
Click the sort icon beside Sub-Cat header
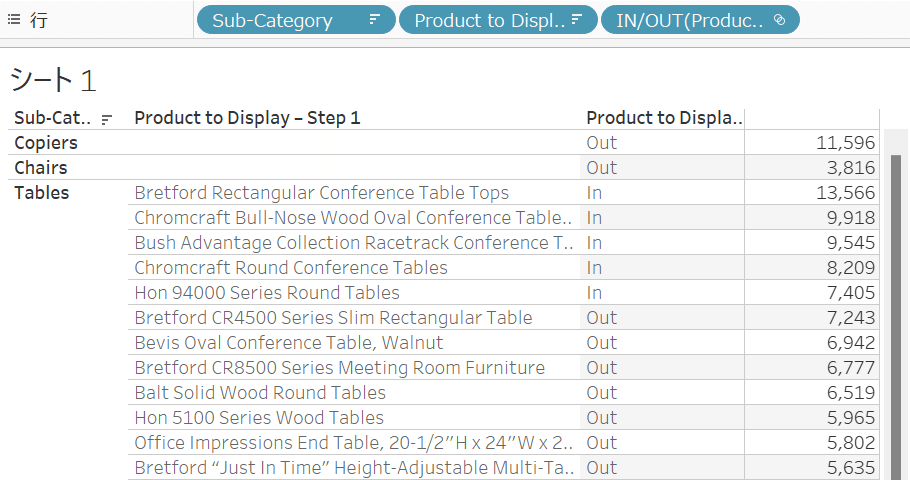point(106,120)
